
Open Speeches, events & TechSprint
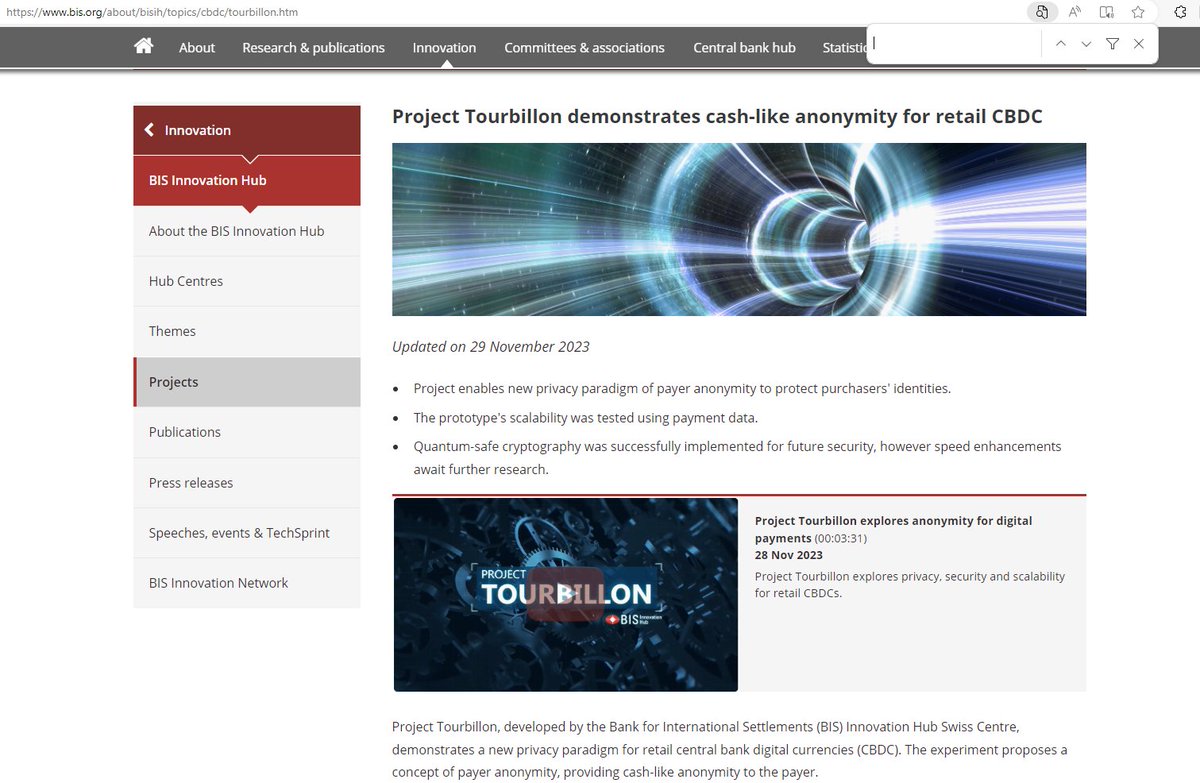coord(247,533)
